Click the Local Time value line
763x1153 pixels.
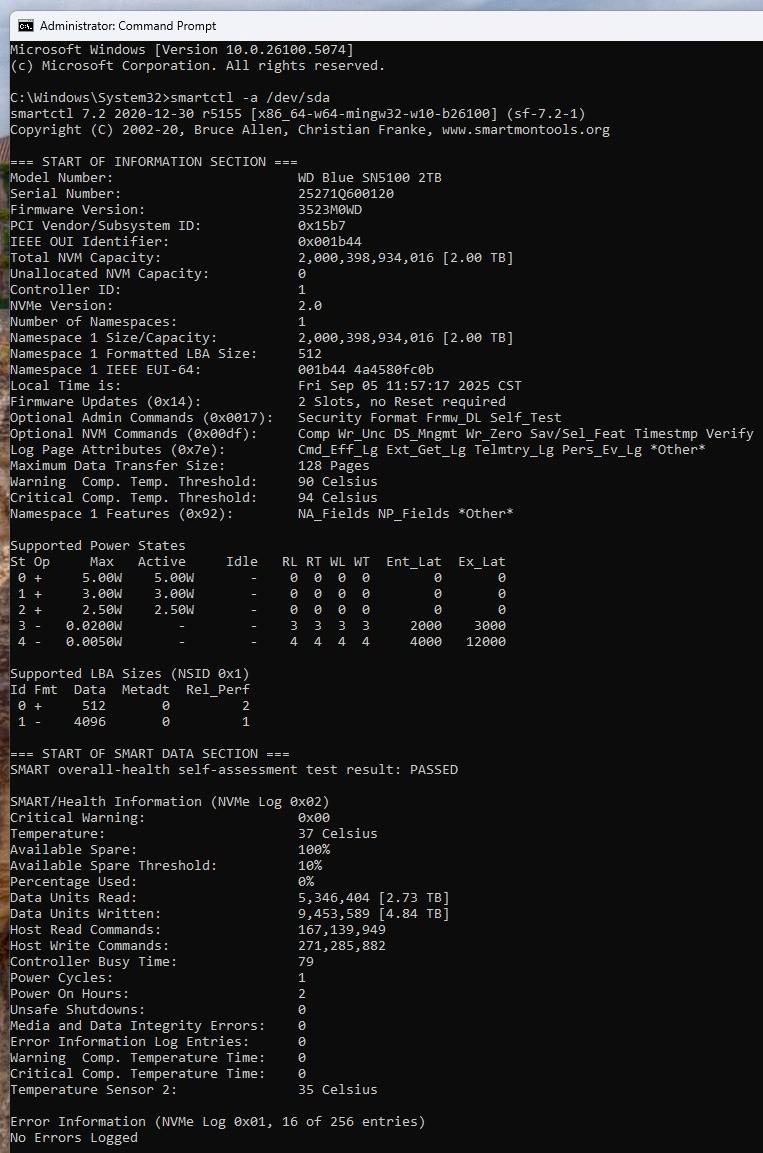pyautogui.click(x=410, y=385)
